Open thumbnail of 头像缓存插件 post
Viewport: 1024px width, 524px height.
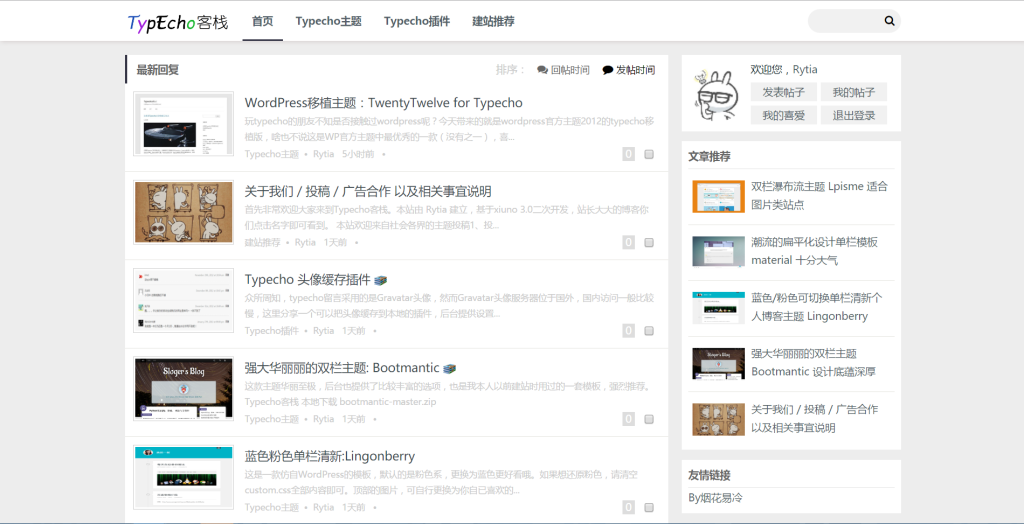tap(184, 301)
